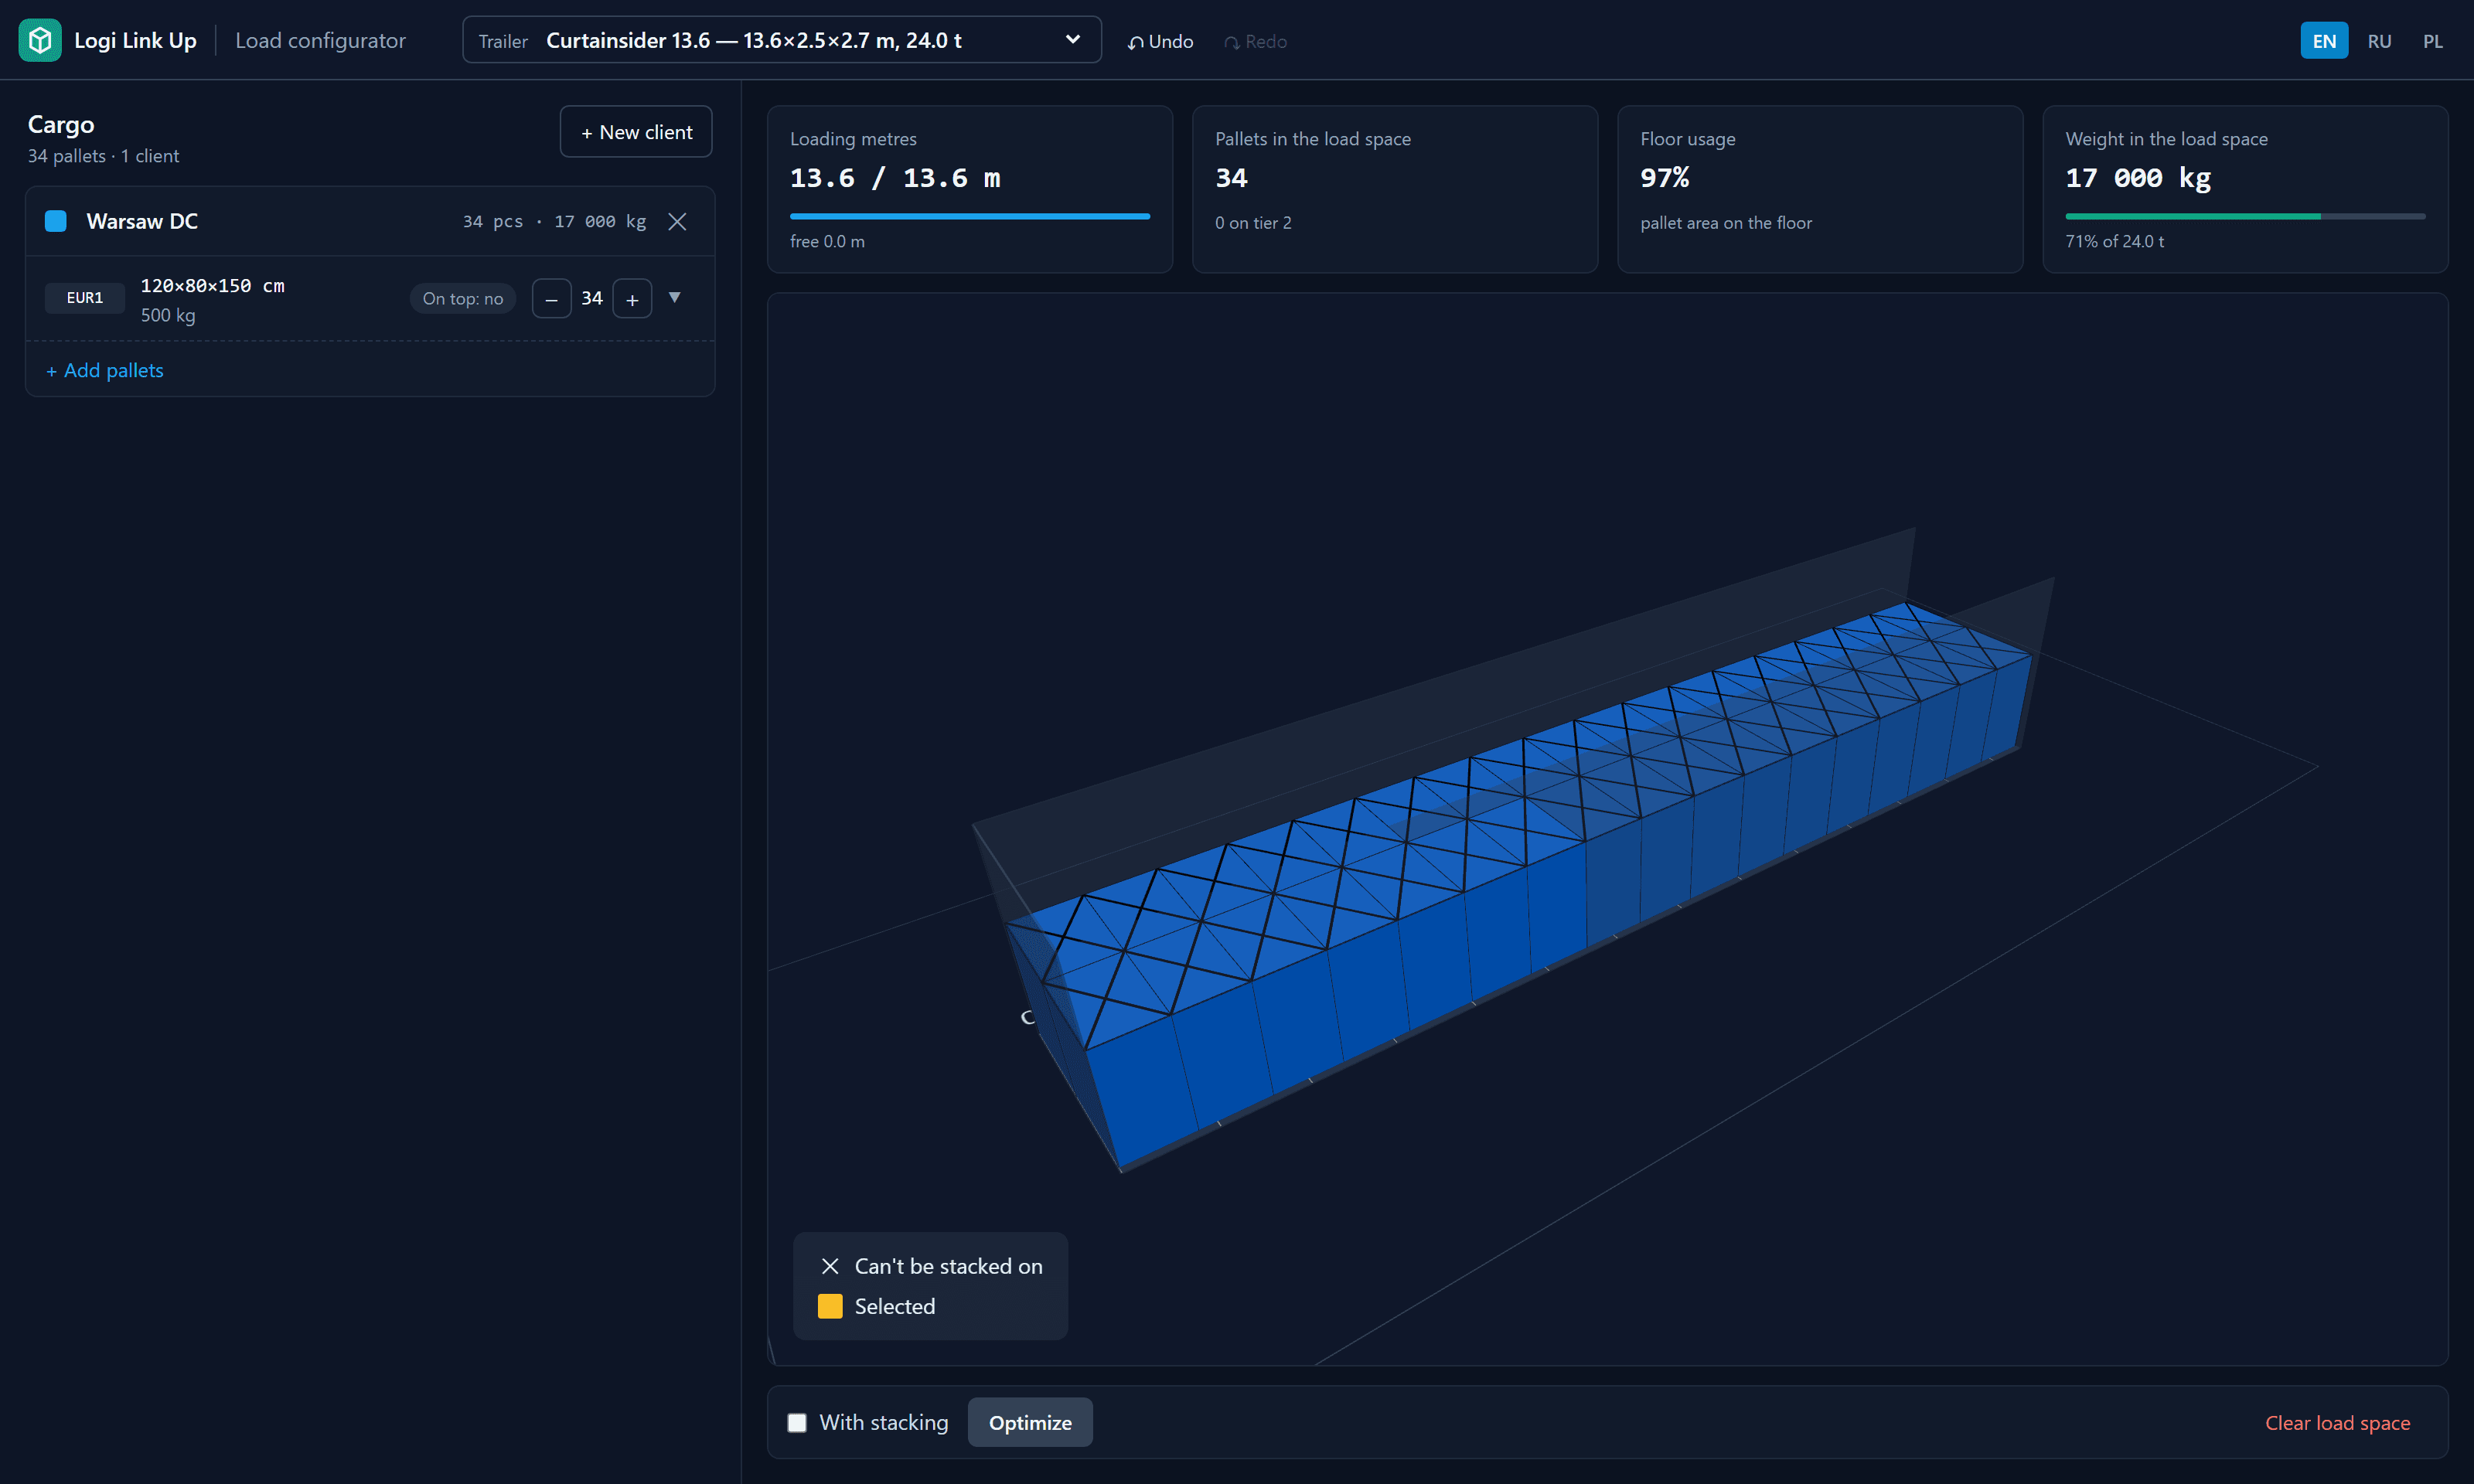Add a new client
The width and height of the screenshot is (2474, 1484).
[x=636, y=132]
